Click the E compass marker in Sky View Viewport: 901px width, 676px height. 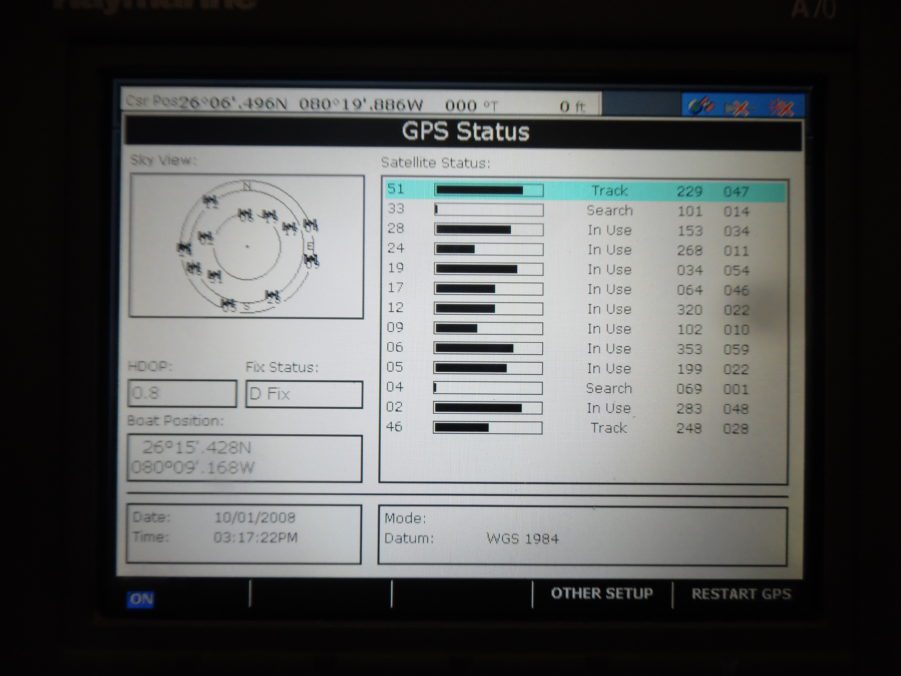[310, 246]
